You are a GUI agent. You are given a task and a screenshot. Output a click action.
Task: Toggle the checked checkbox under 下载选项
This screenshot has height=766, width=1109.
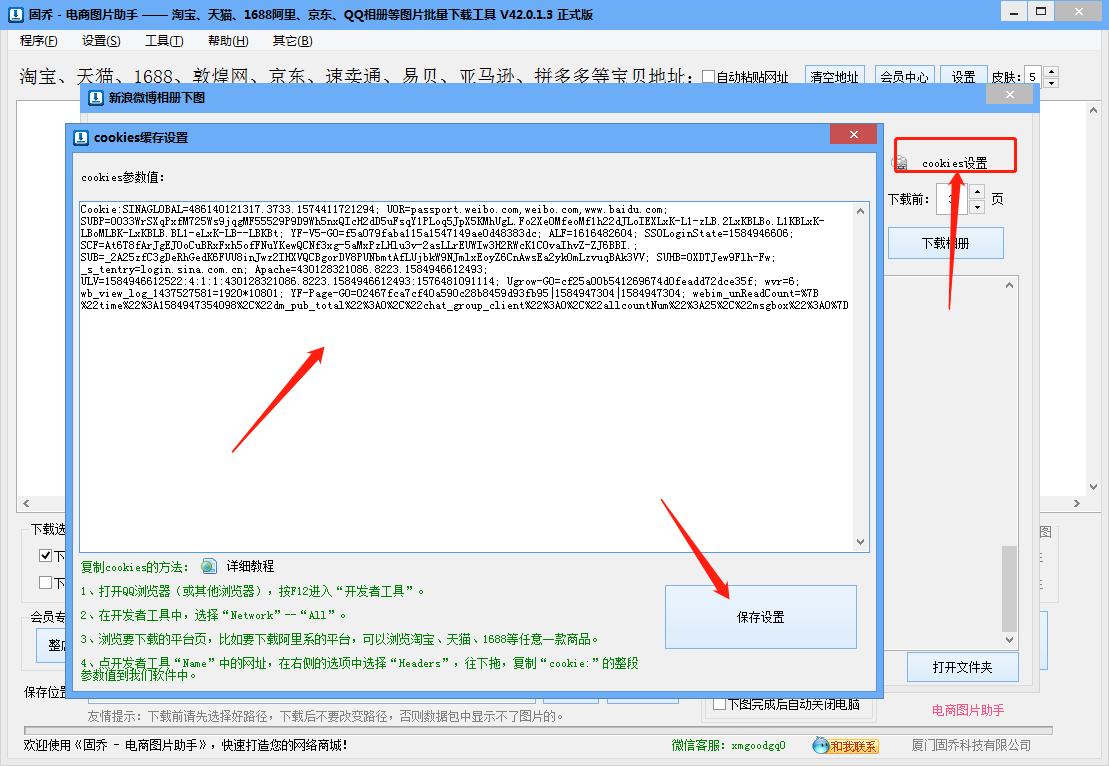click(45, 555)
